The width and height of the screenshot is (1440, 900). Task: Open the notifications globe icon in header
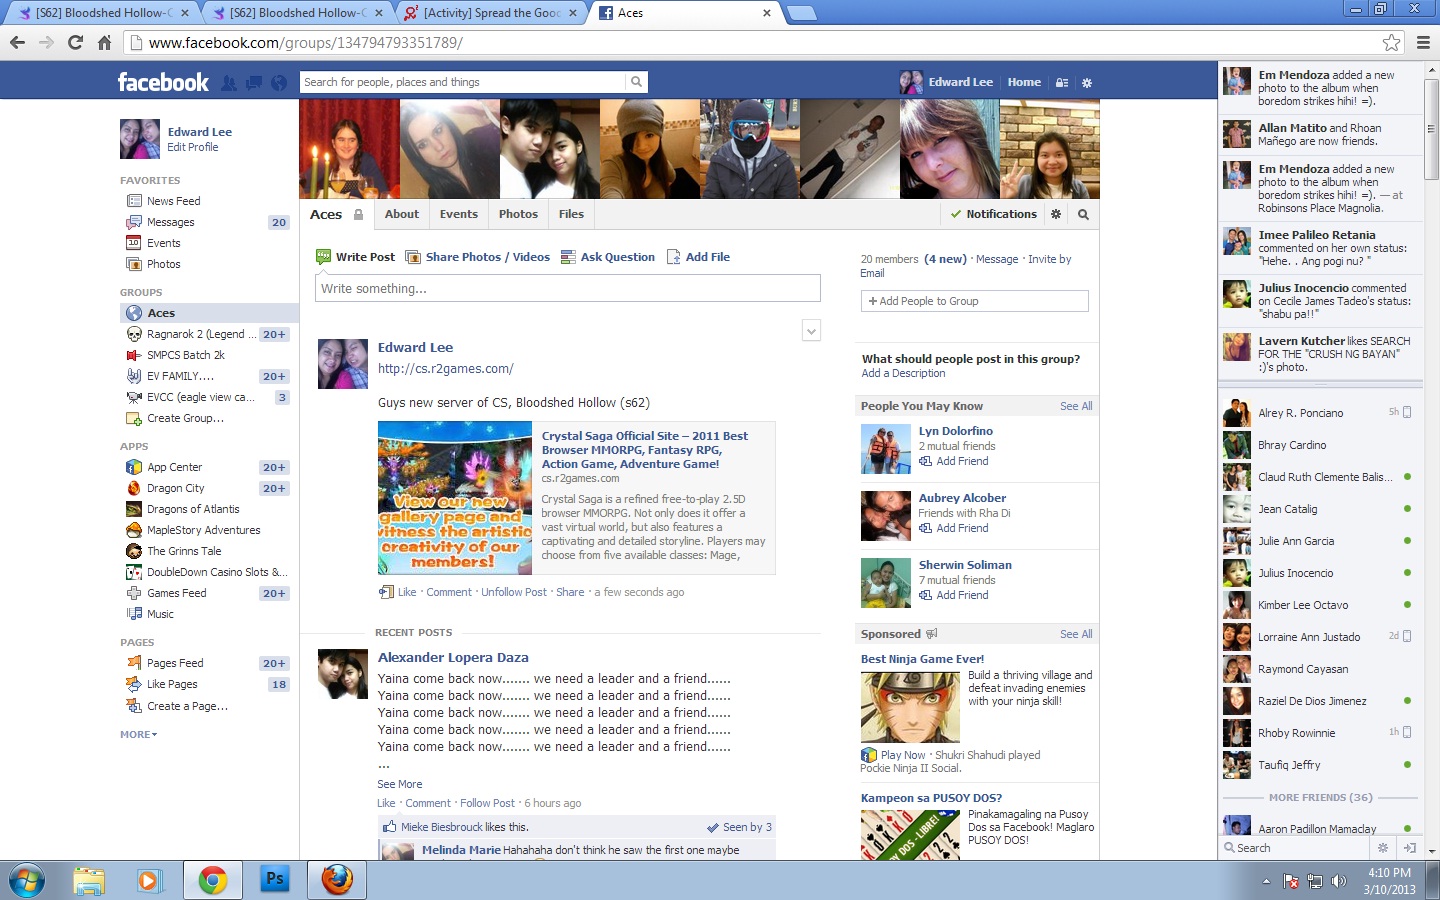tap(279, 83)
